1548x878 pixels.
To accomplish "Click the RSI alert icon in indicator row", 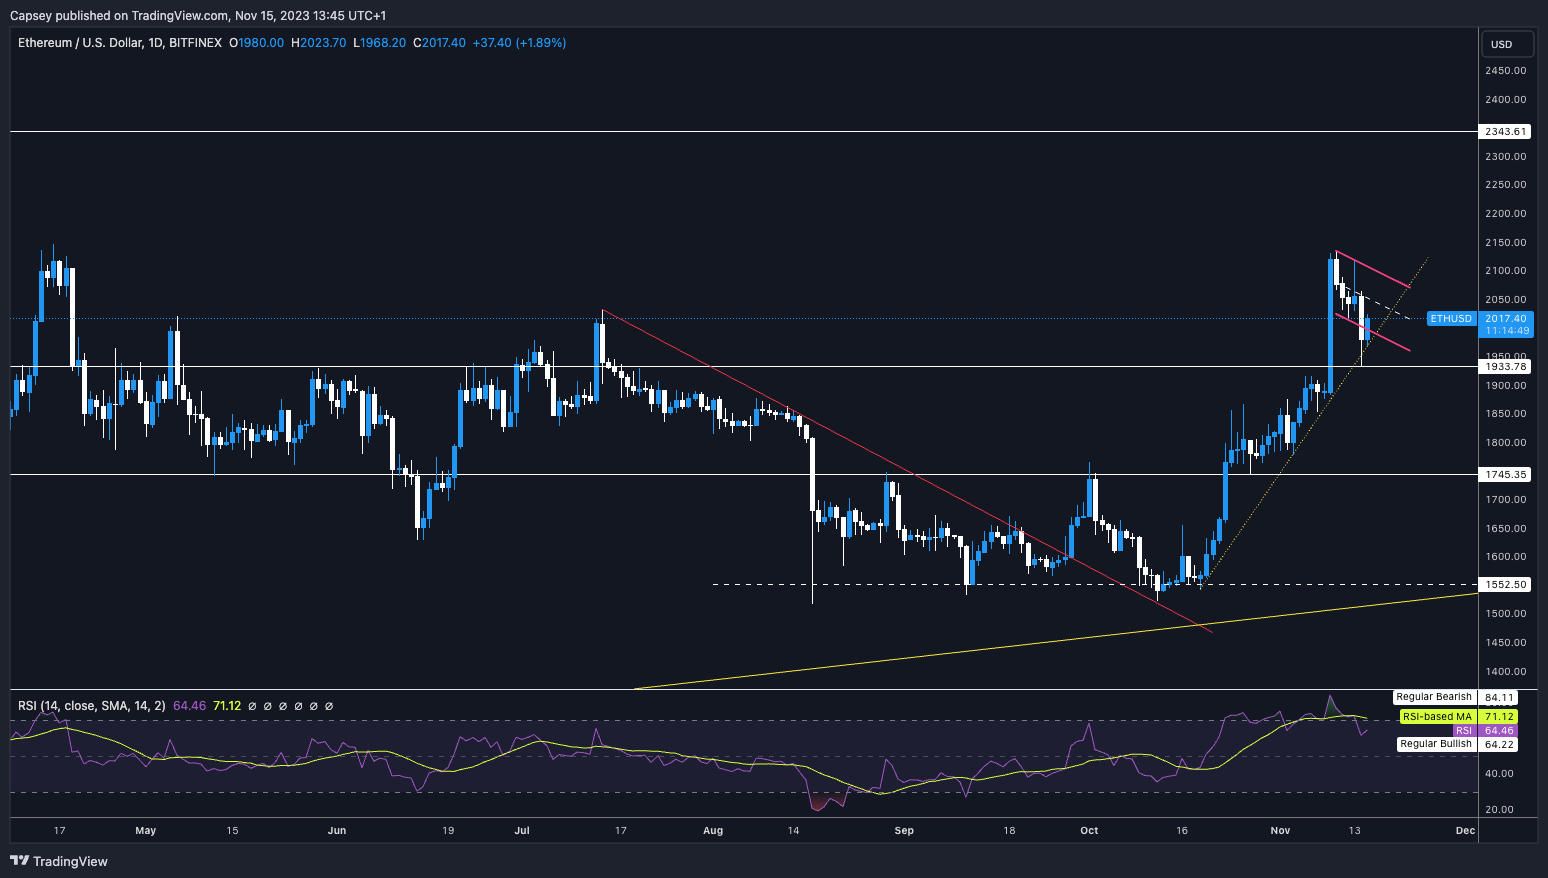I will [x=297, y=706].
